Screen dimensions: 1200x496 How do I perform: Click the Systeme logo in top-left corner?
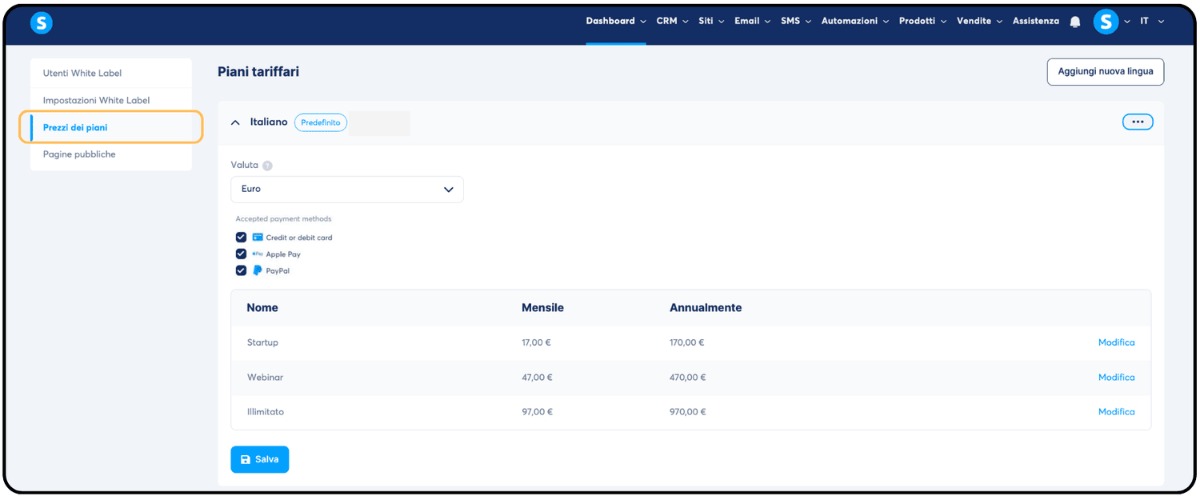41,21
